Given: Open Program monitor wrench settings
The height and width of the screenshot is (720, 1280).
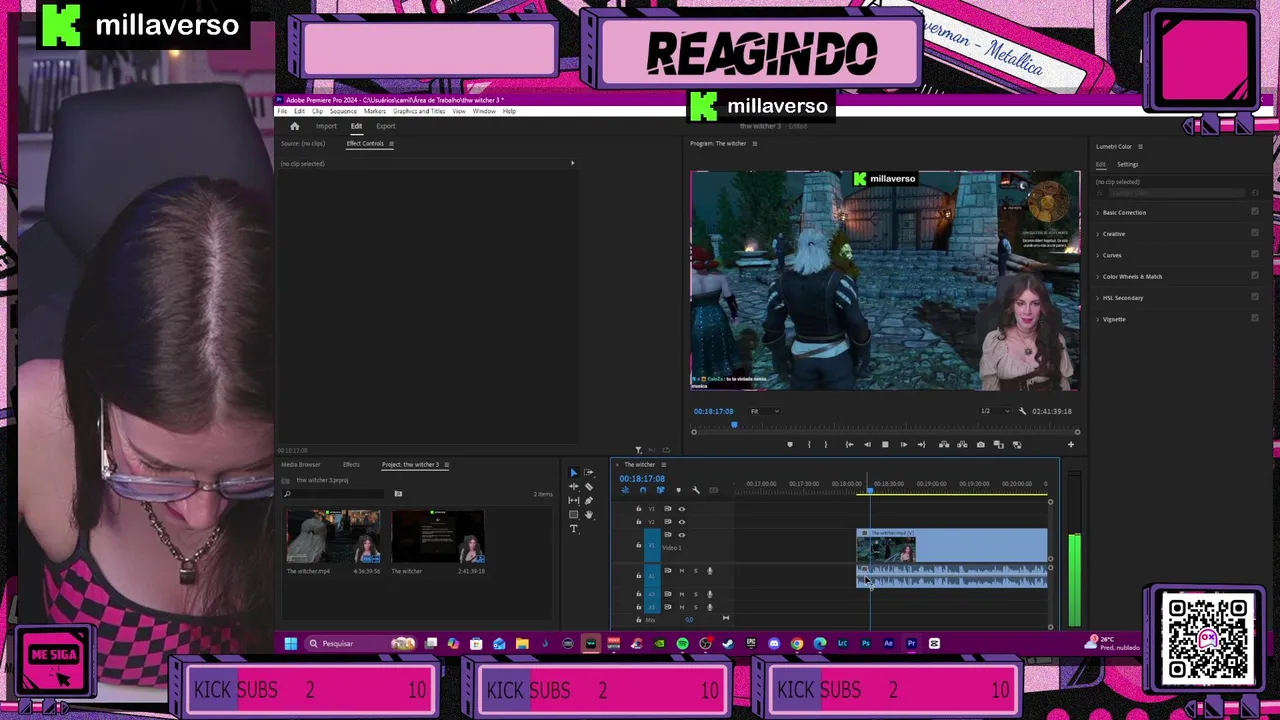Looking at the screenshot, I should pyautogui.click(x=1022, y=411).
